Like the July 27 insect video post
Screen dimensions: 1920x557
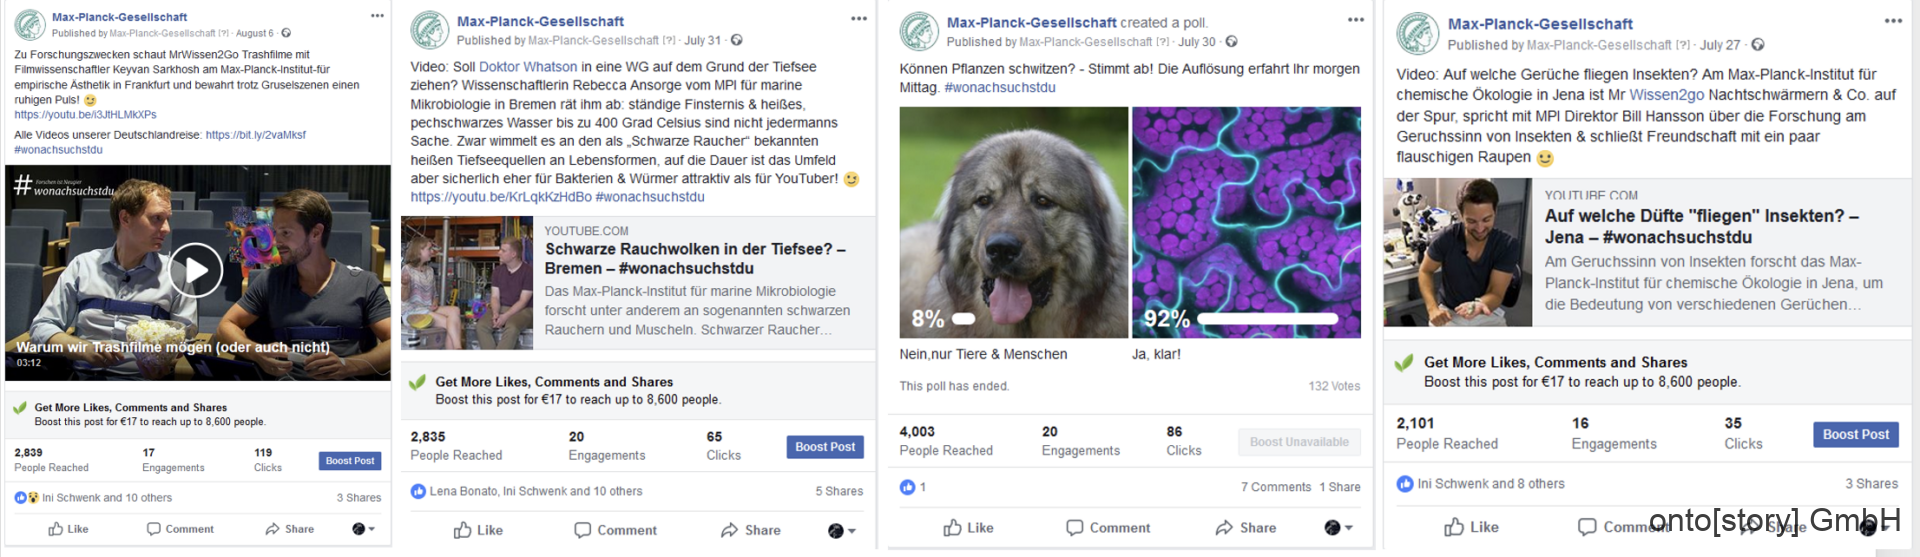pos(1471,527)
